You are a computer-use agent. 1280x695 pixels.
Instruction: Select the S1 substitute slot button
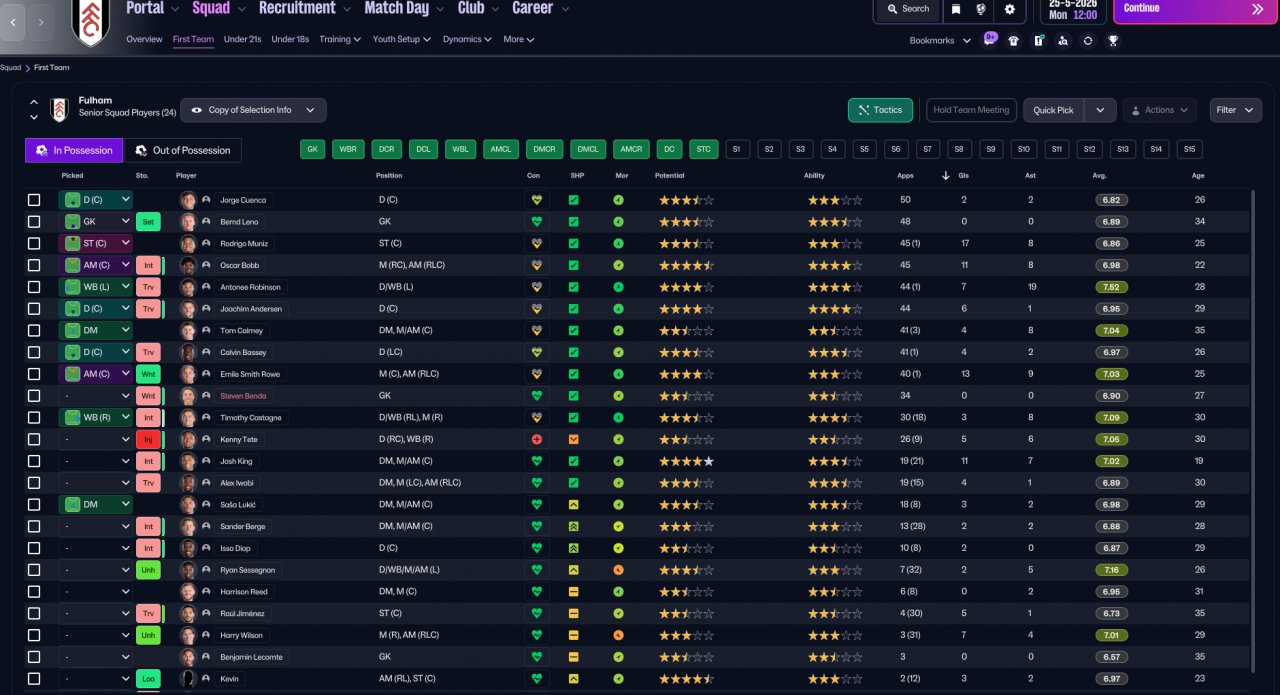[737, 150]
